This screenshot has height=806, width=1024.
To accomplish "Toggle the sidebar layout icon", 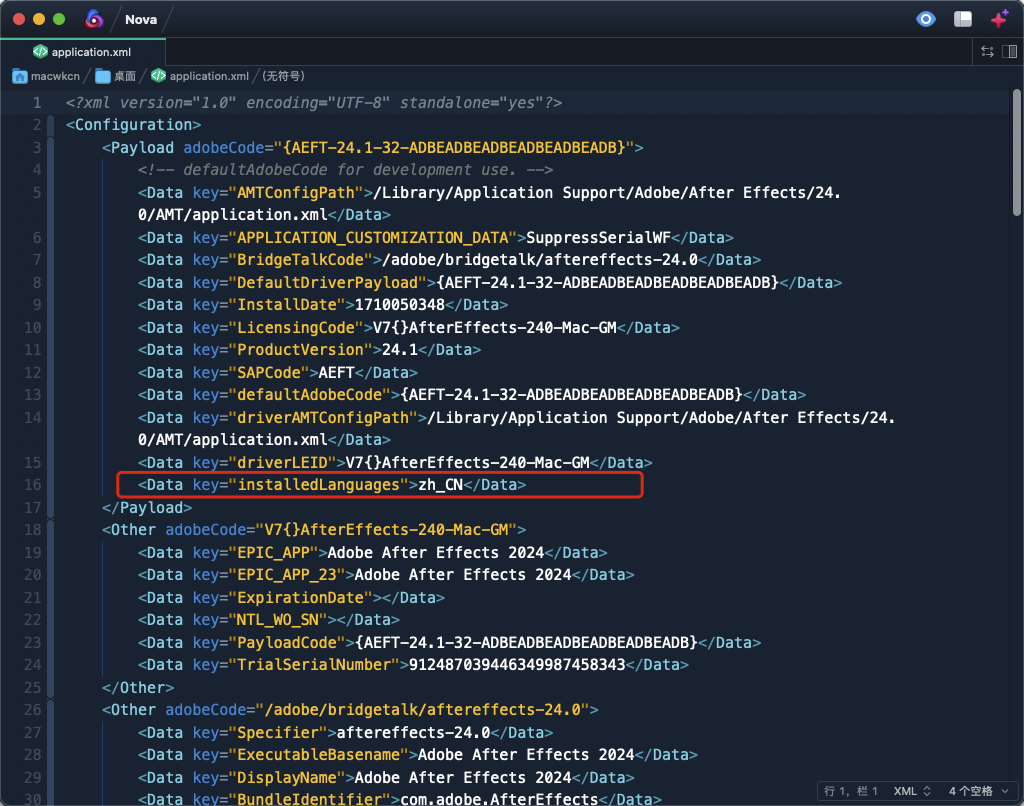I will (x=963, y=19).
